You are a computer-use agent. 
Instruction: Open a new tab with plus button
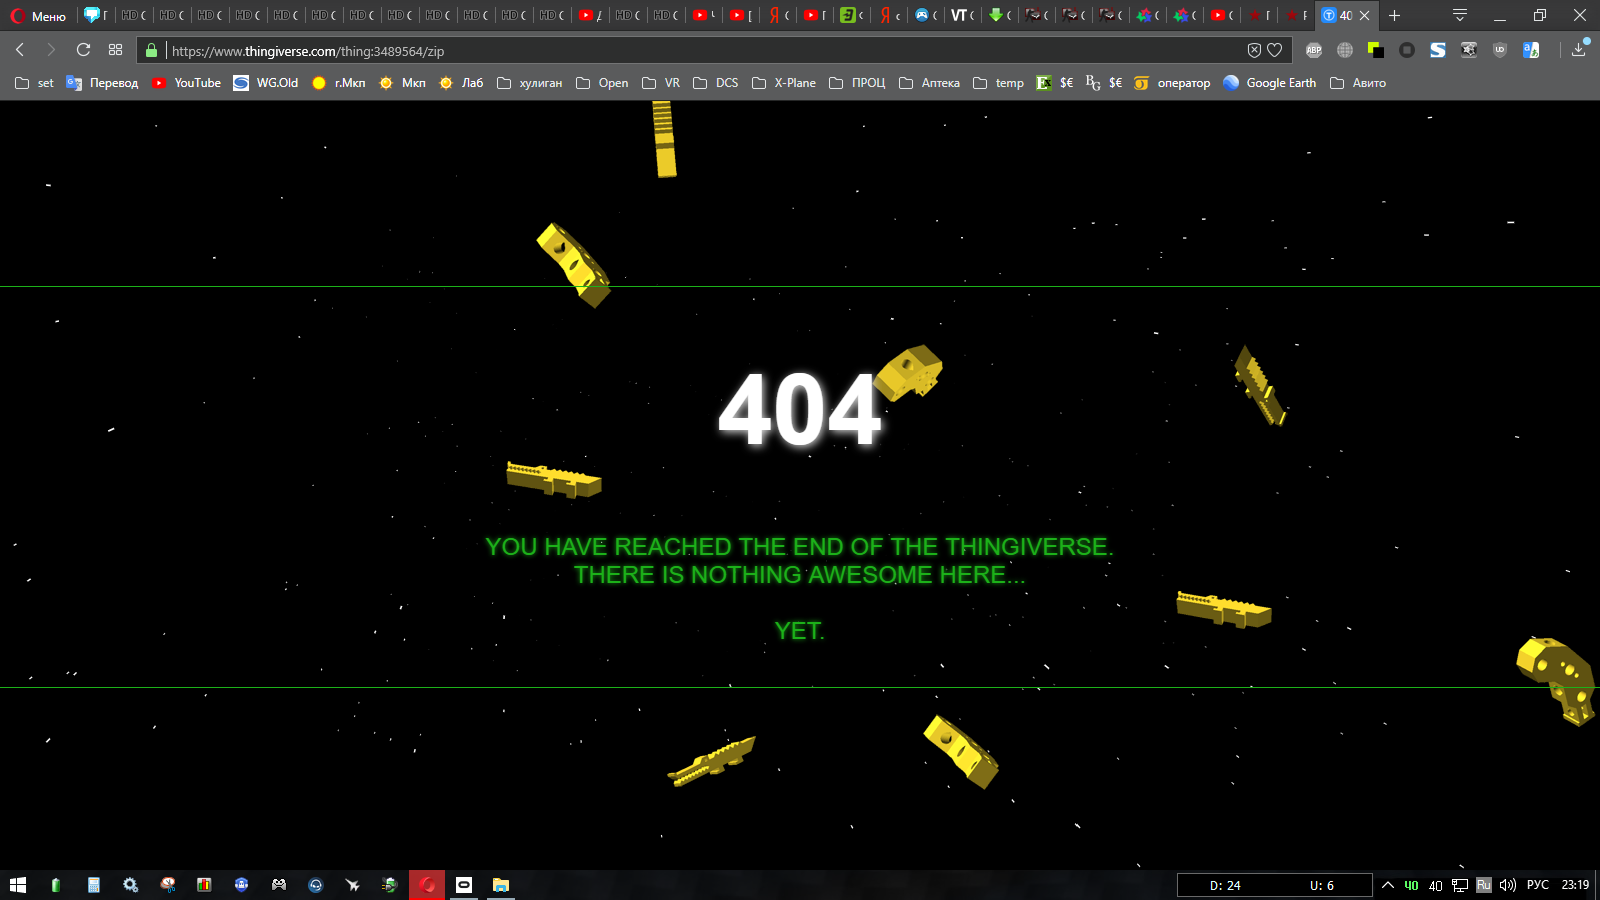1394,15
